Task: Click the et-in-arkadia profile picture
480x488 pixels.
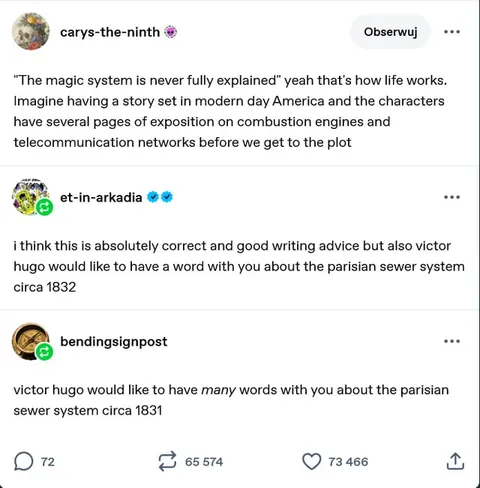Action: coord(29,197)
